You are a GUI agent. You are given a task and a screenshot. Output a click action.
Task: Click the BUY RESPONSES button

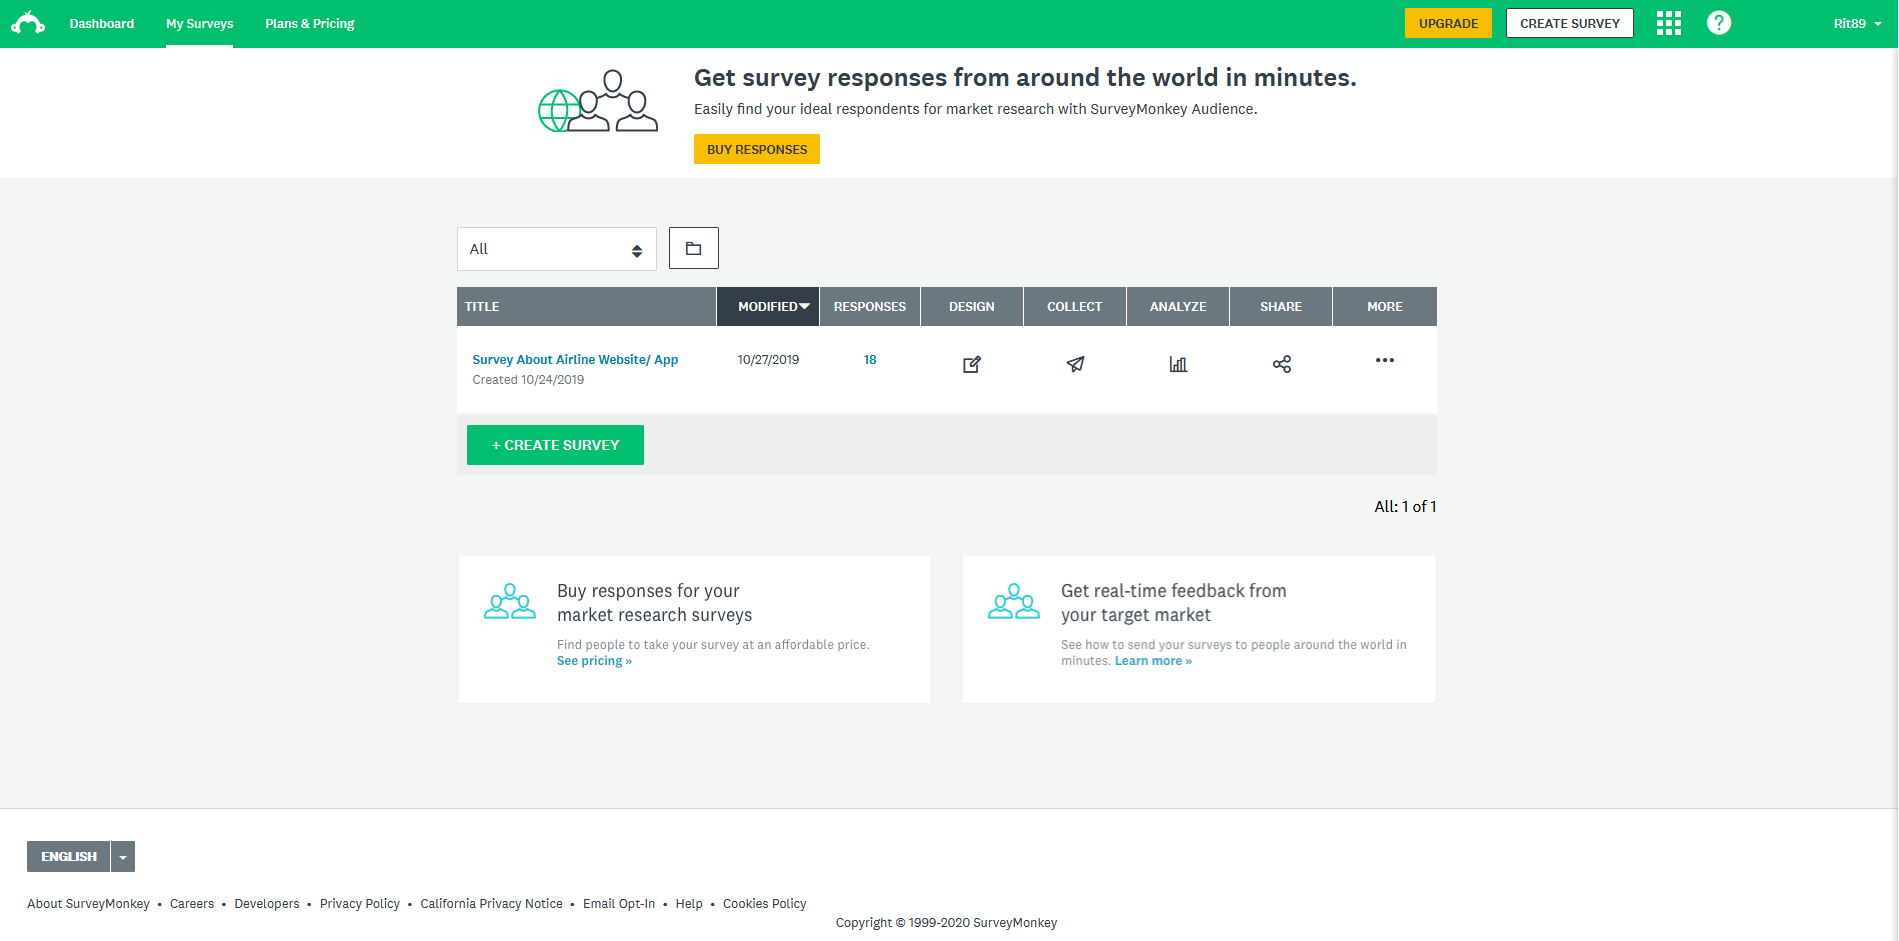[x=756, y=148]
